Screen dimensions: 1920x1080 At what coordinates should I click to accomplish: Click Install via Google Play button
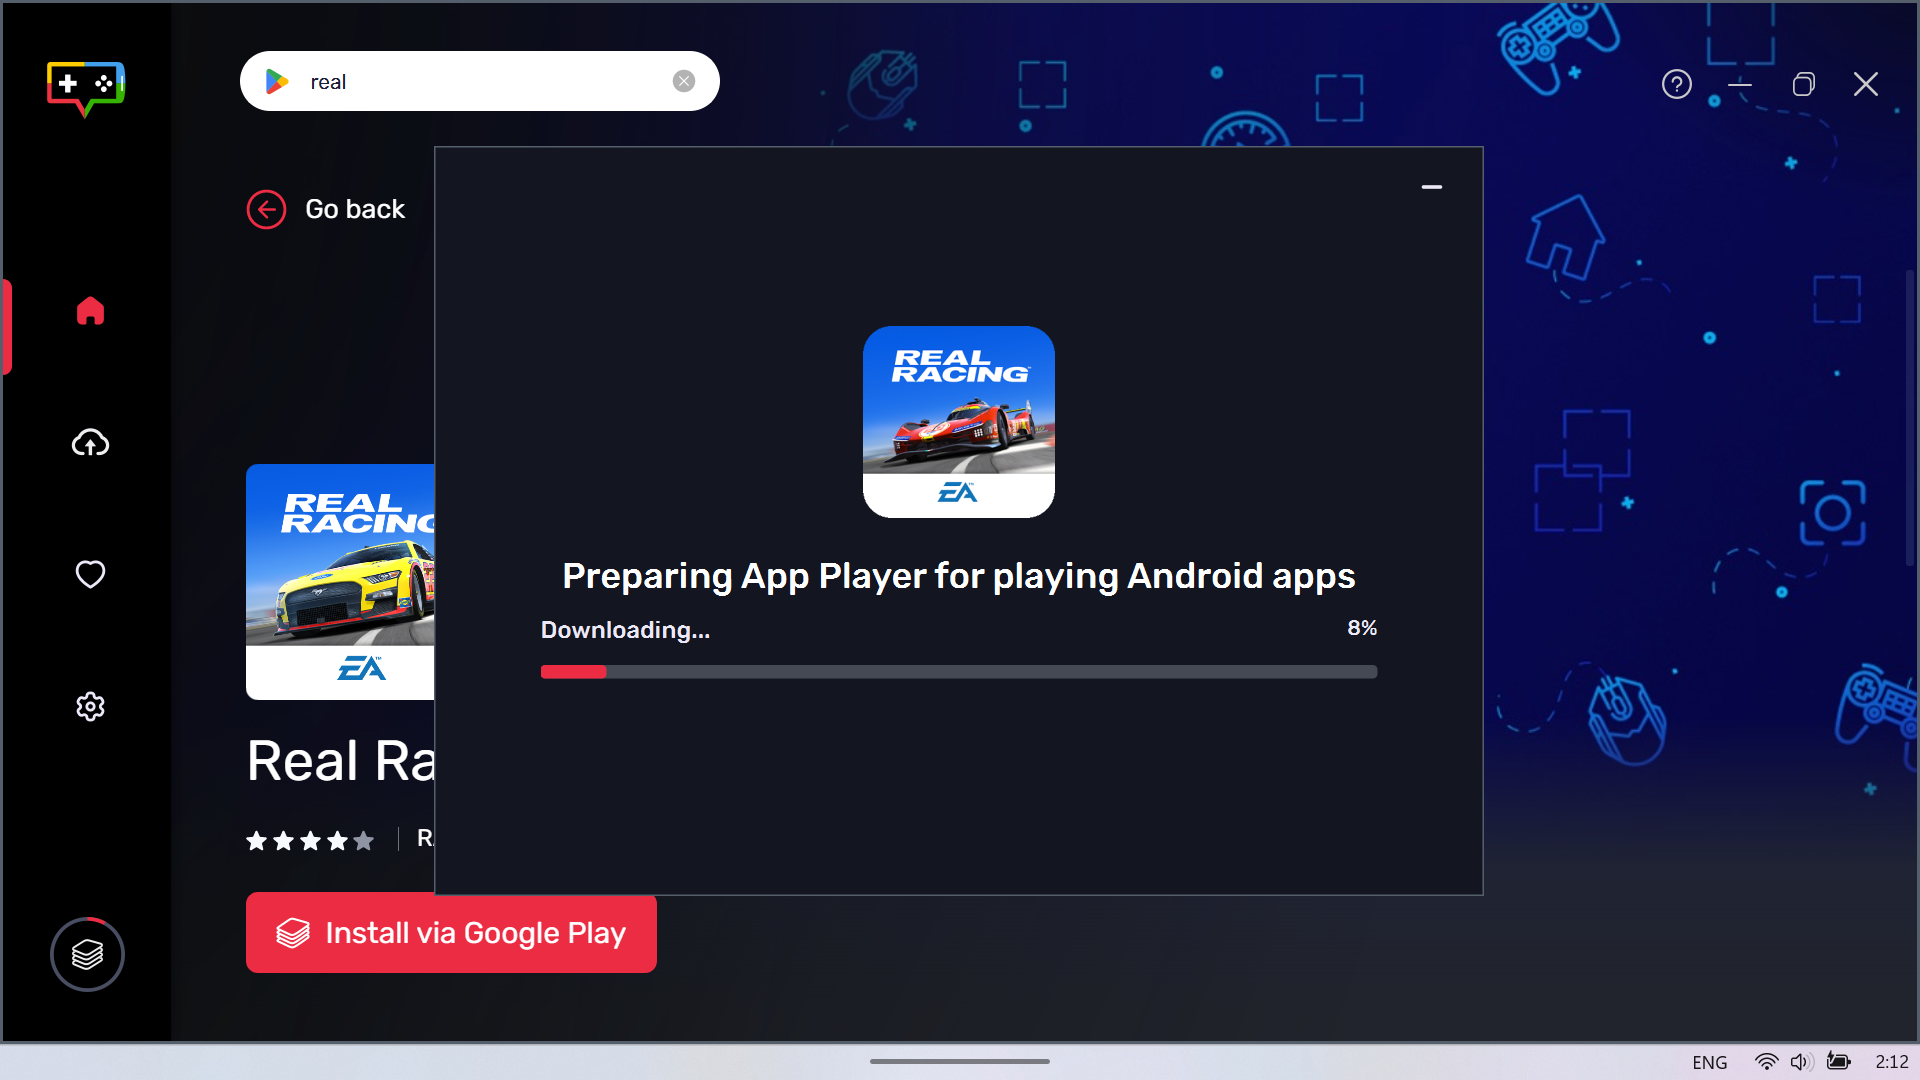451,932
